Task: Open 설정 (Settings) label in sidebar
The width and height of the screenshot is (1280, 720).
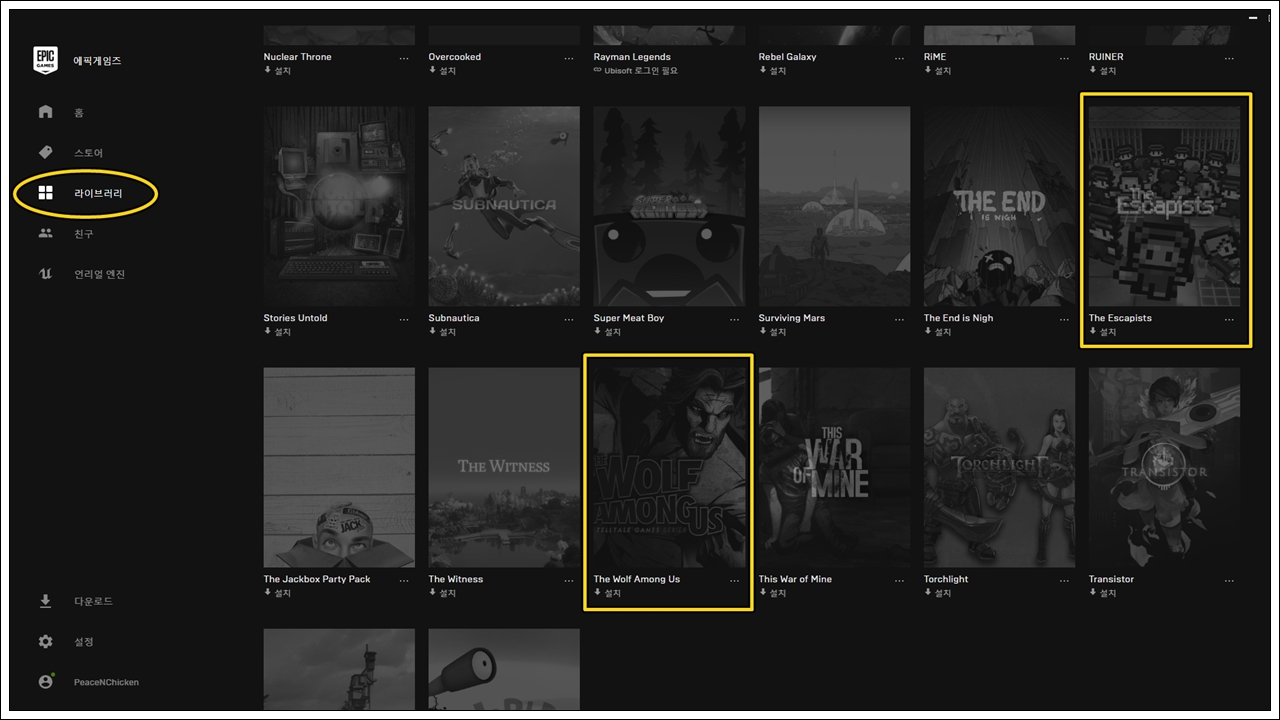Action: (x=83, y=642)
